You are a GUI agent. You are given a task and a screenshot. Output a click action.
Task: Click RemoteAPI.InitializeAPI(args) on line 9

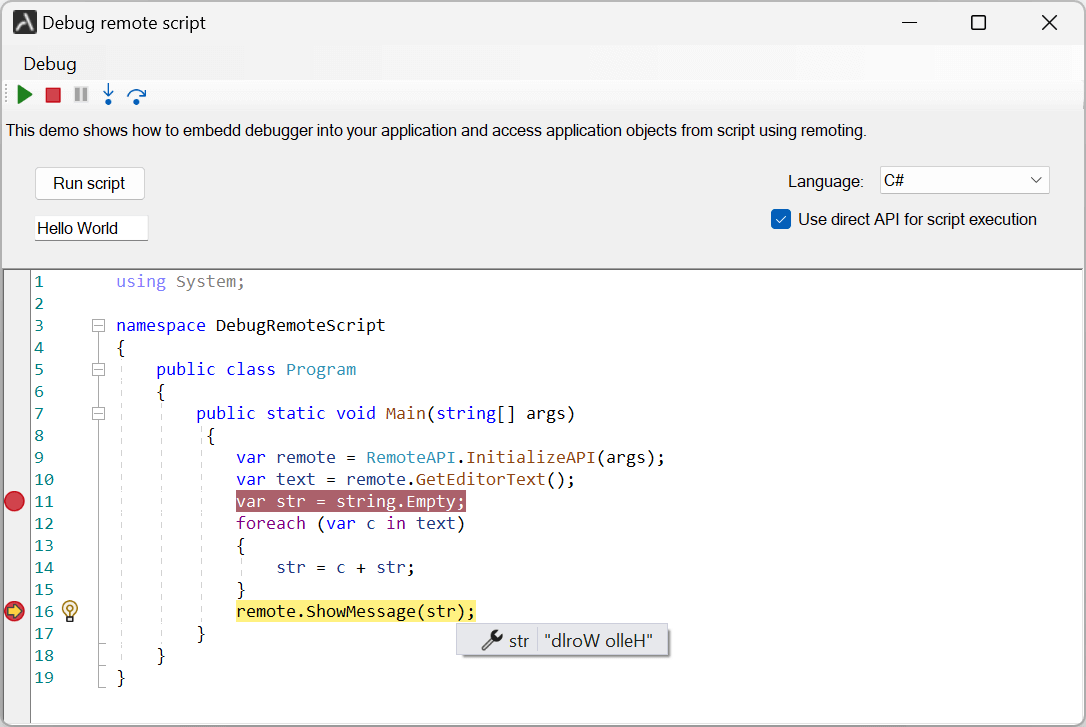[509, 458]
